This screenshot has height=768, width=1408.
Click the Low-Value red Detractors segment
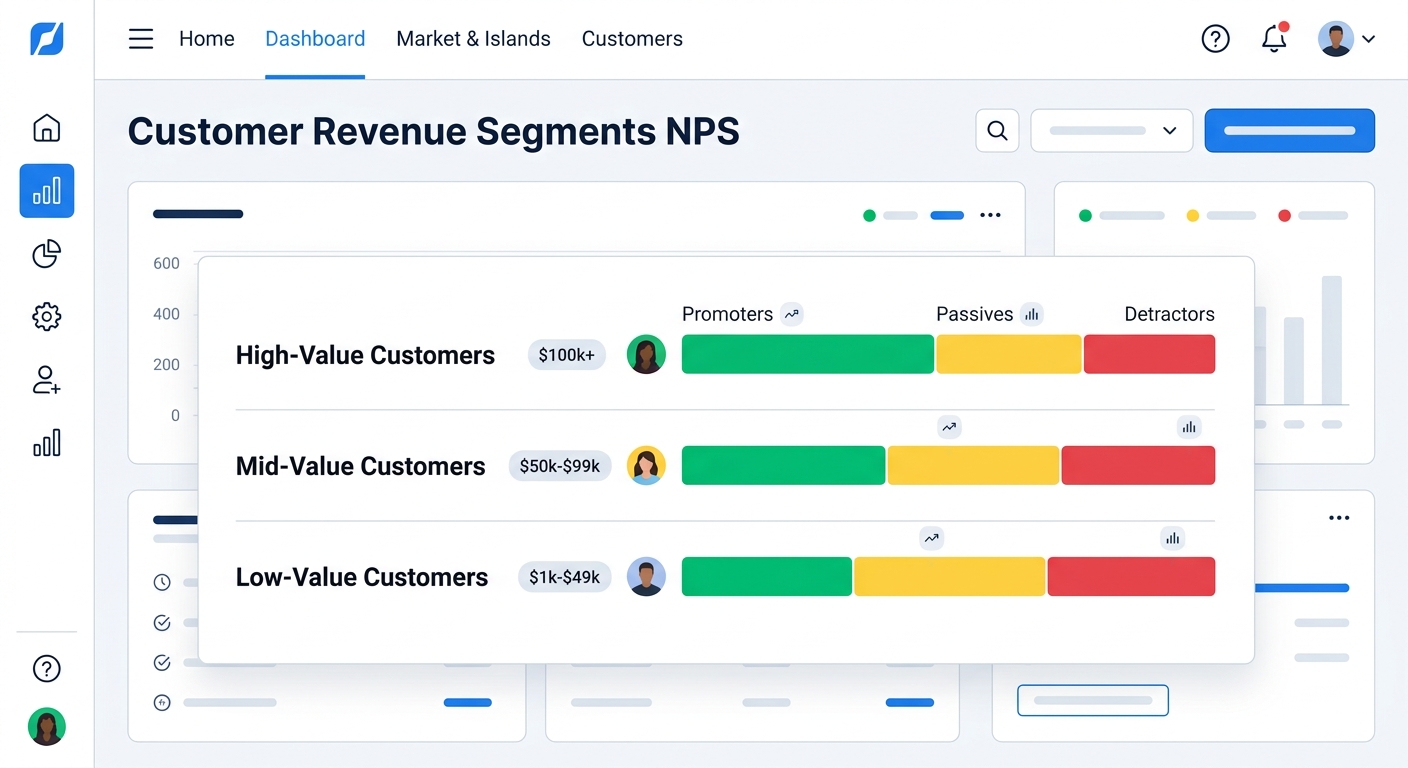pyautogui.click(x=1132, y=577)
